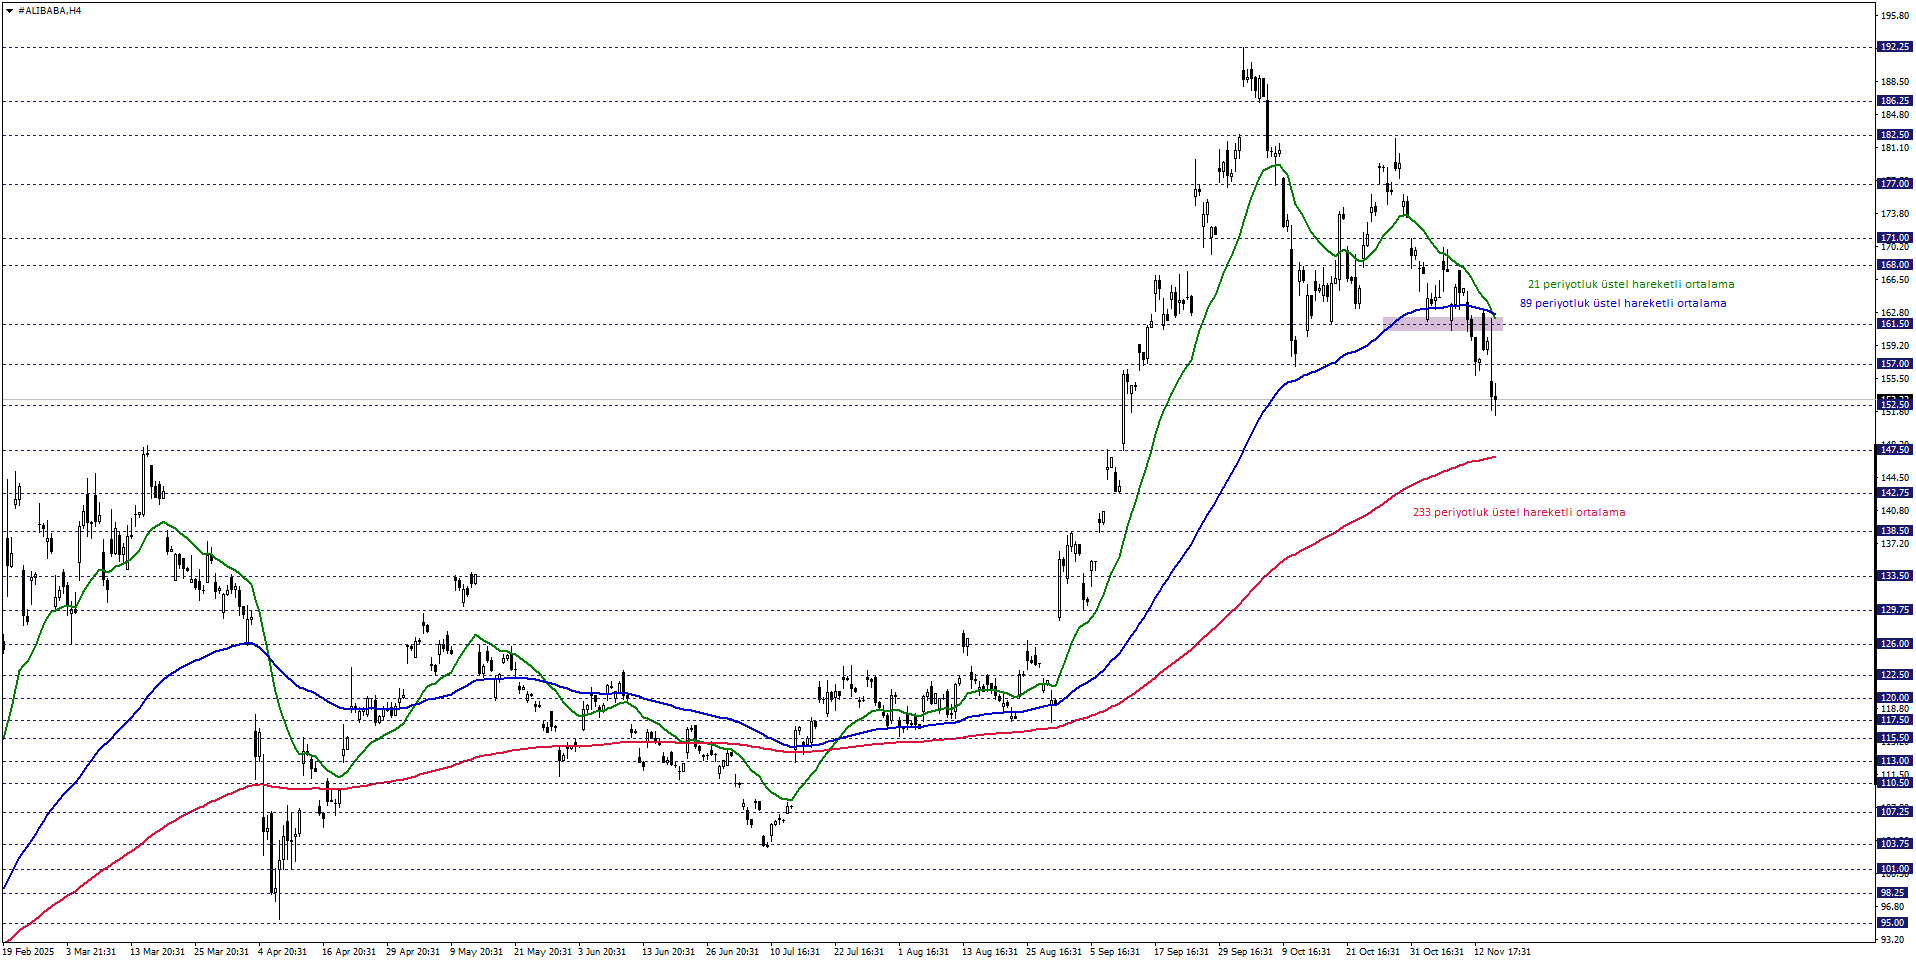Click the triangle arrow before #ALIBABA,H4
This screenshot has width=1916, height=963.
tap(9, 11)
